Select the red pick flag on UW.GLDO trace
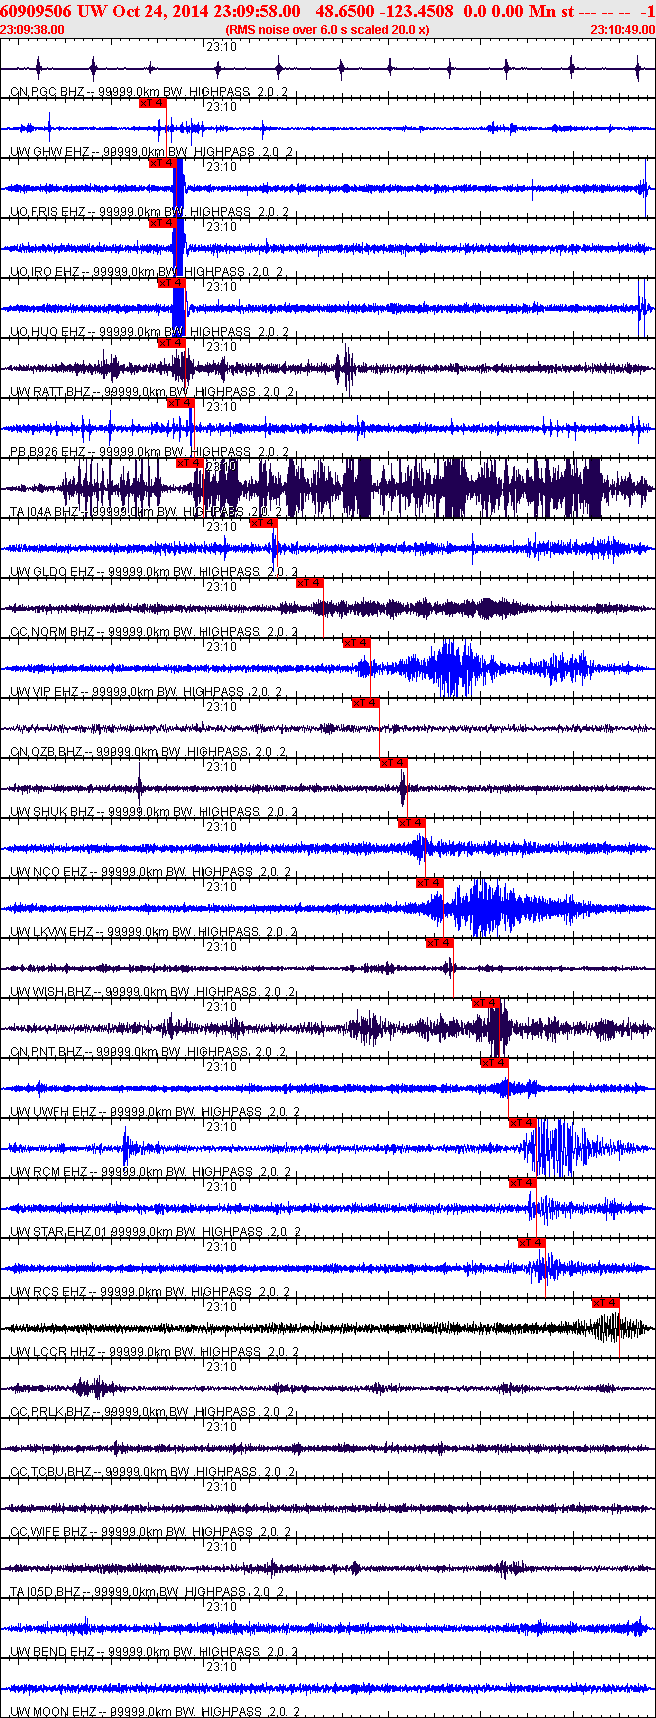The height and width of the screenshot is (1718, 656). 264,523
